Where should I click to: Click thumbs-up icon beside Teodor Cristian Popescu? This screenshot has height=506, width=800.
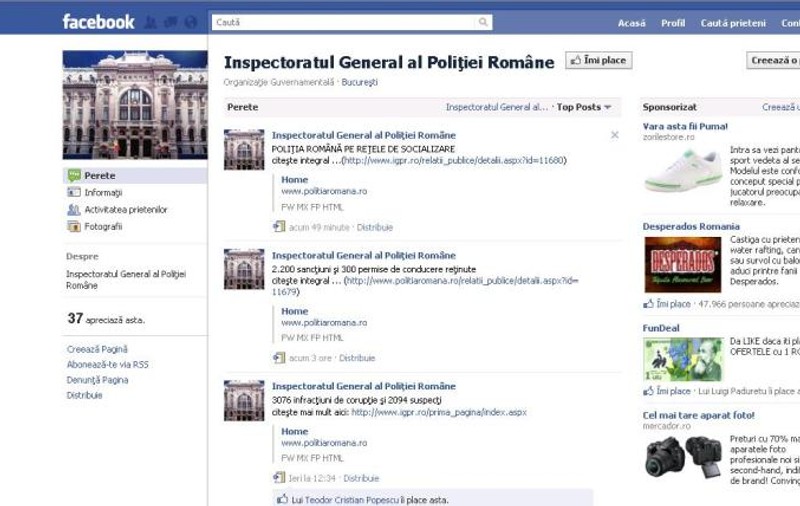pos(282,499)
